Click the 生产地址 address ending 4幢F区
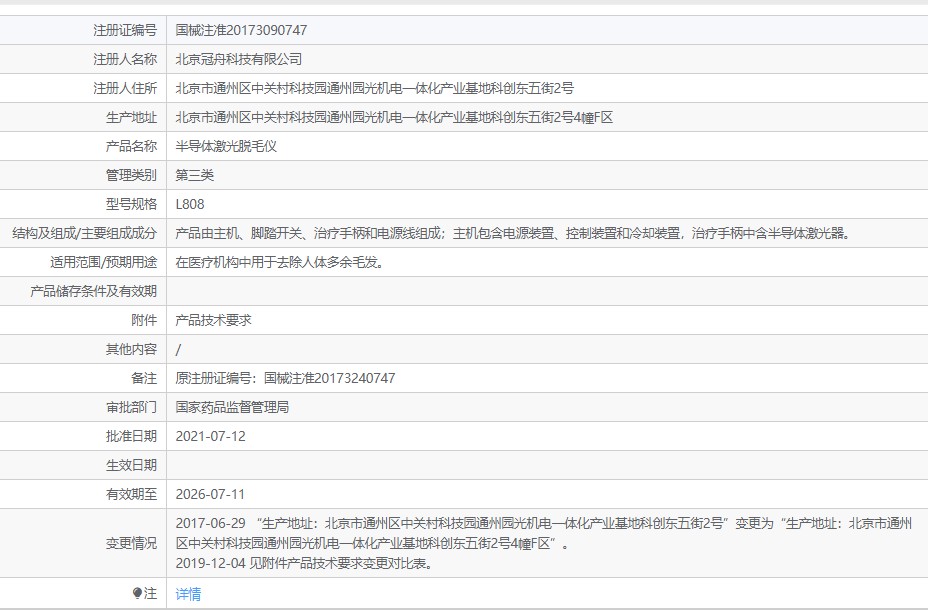Image resolution: width=928 pixels, height=613 pixels. click(x=394, y=117)
